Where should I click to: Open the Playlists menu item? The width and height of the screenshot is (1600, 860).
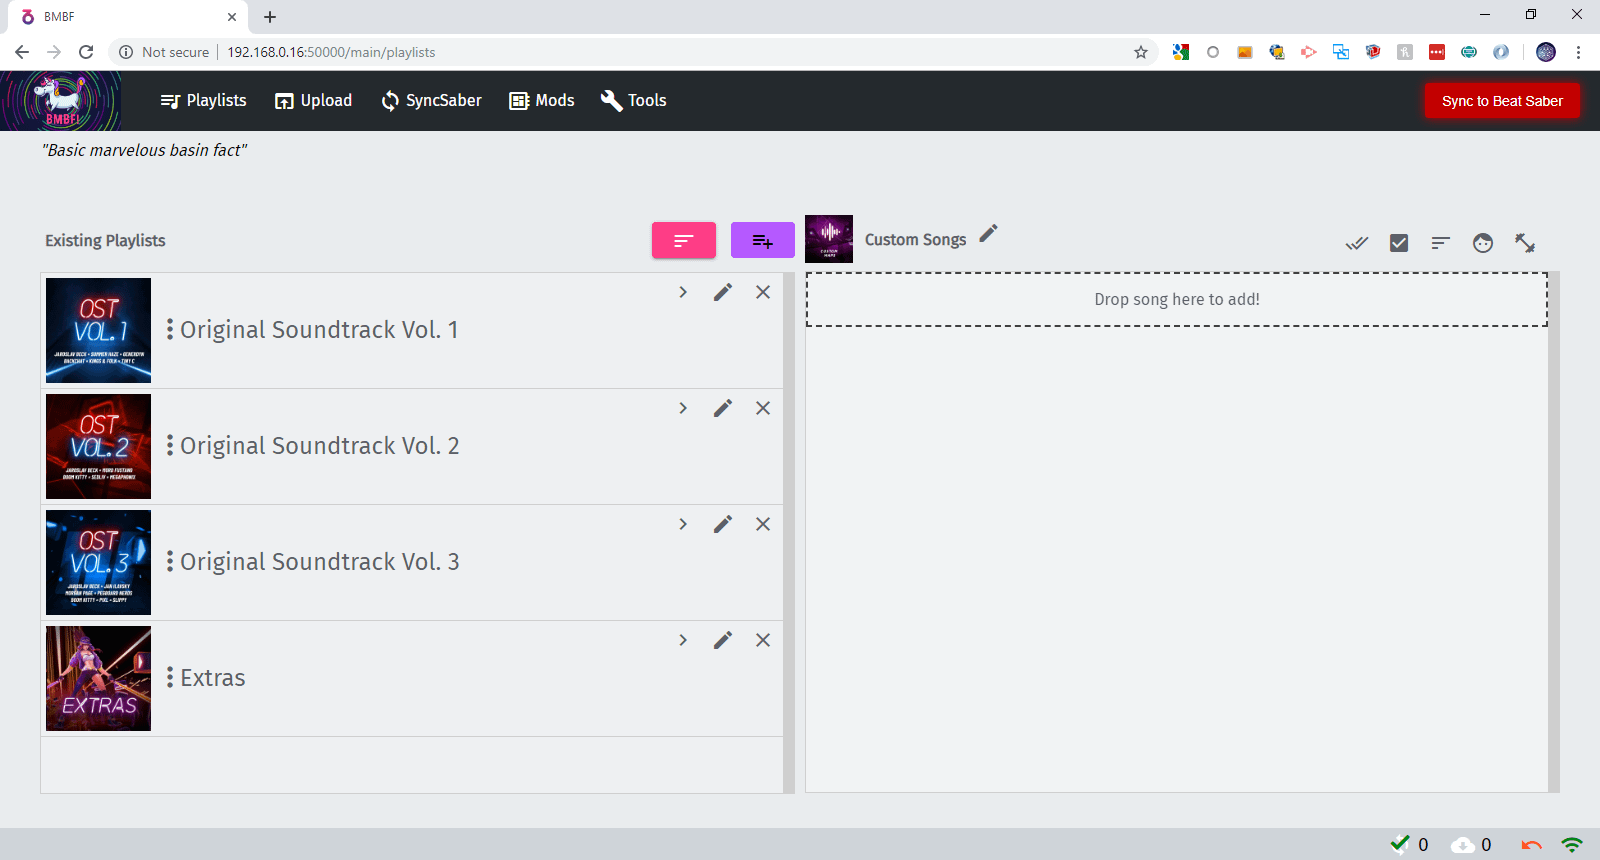click(203, 100)
